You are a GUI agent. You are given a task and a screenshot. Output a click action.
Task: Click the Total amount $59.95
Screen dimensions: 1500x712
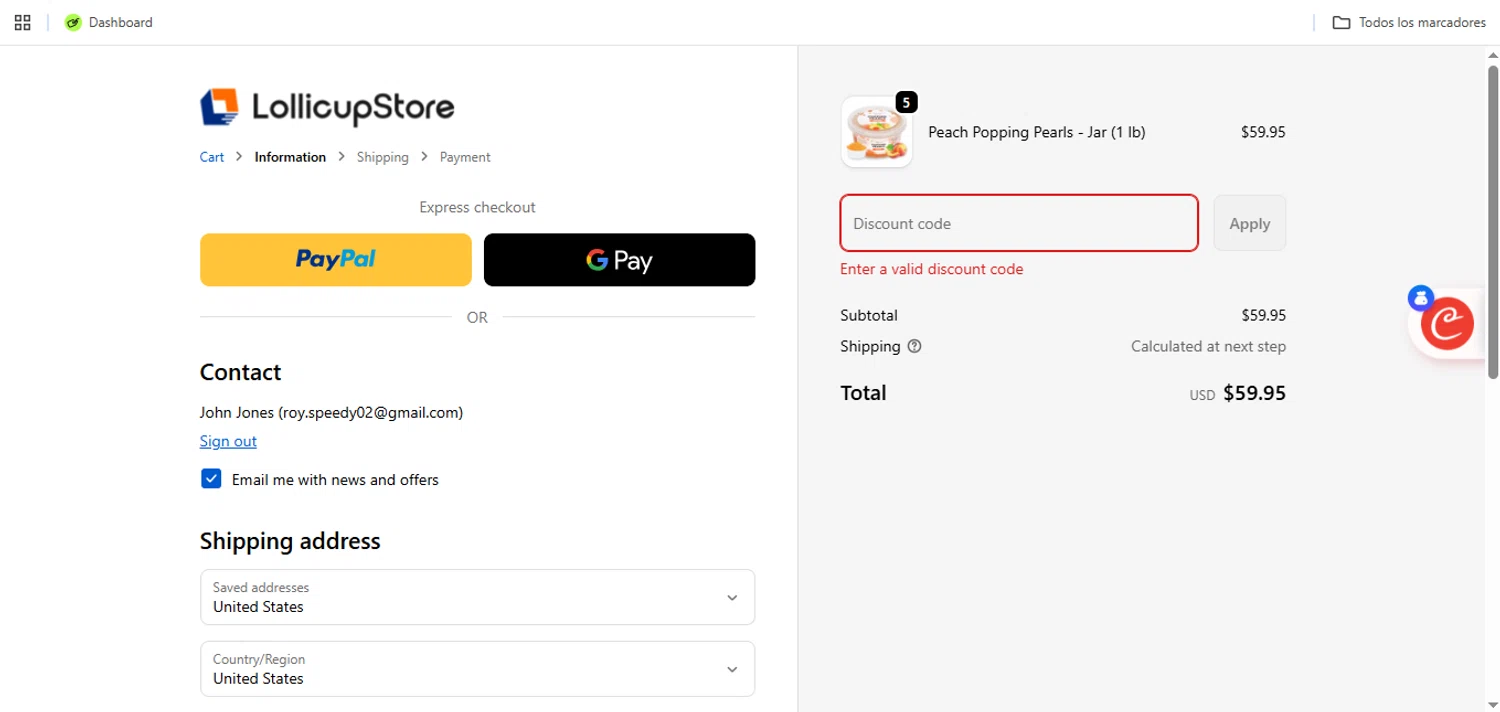(1254, 393)
